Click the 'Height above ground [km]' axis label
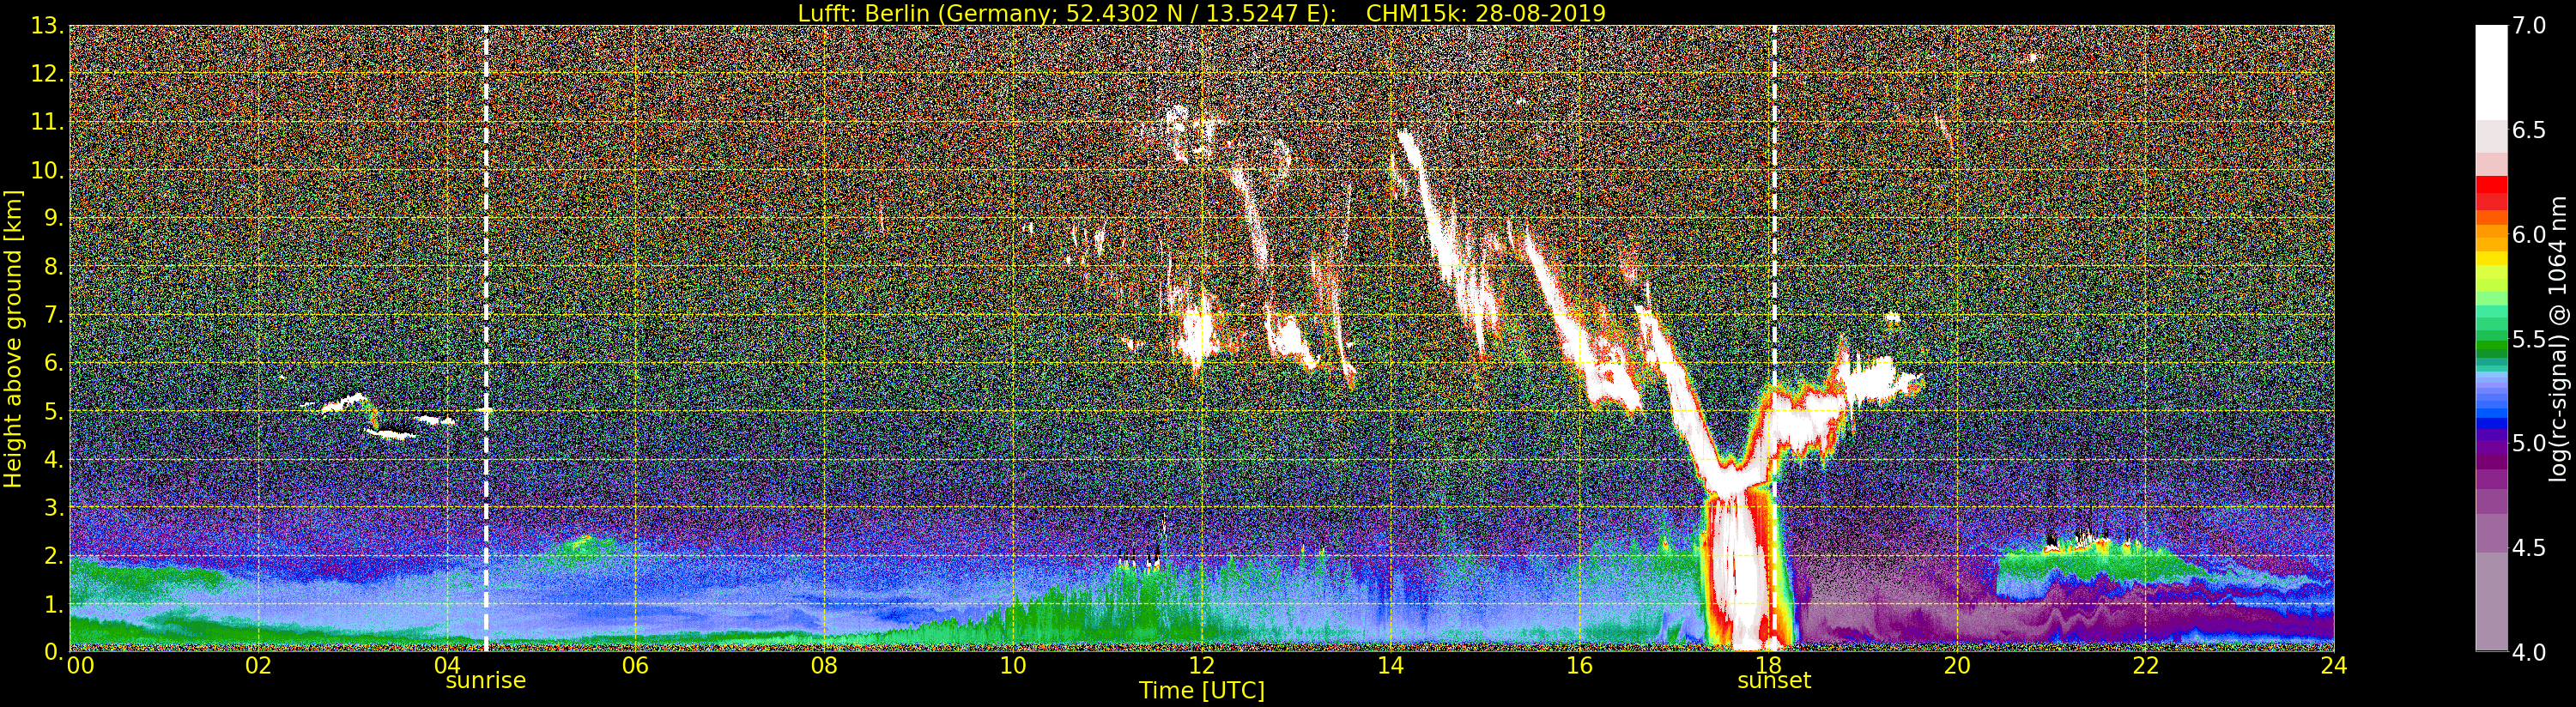This screenshot has height=707, width=2576. coord(13,338)
